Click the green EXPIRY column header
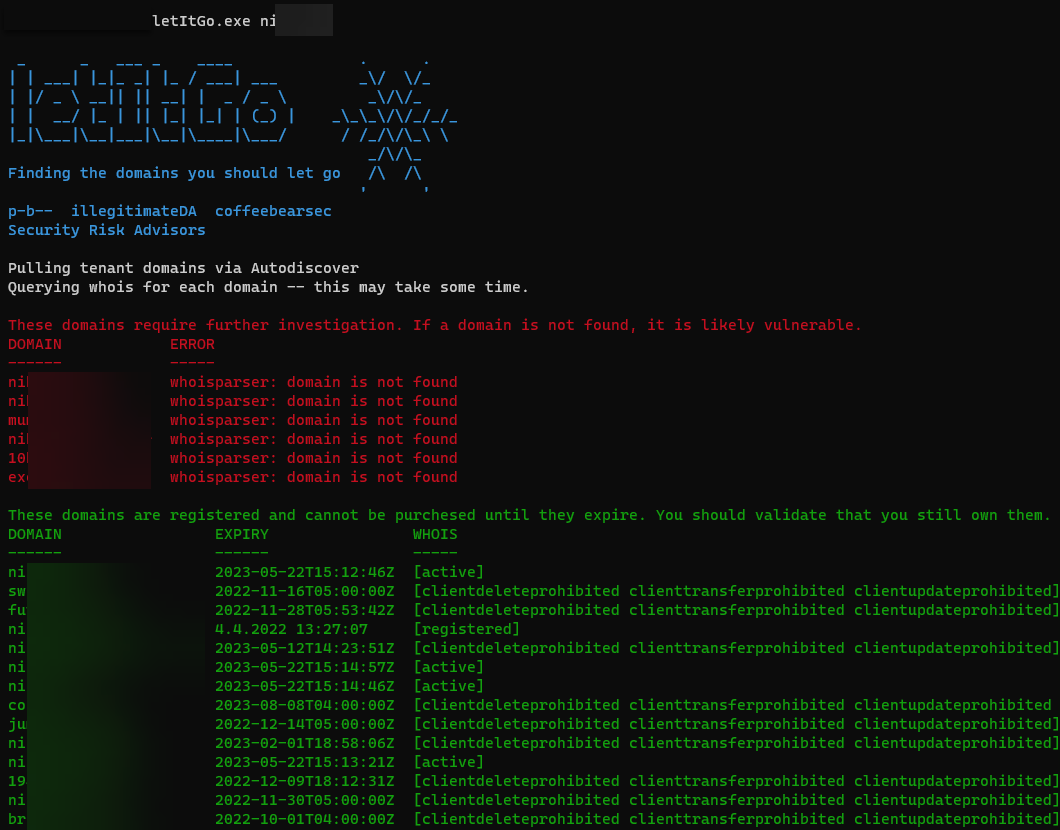This screenshot has width=1060, height=830. click(241, 534)
